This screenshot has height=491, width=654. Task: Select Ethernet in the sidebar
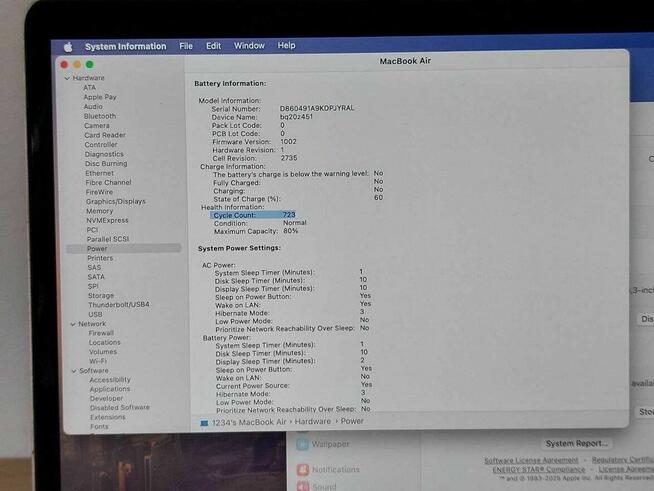(x=99, y=173)
